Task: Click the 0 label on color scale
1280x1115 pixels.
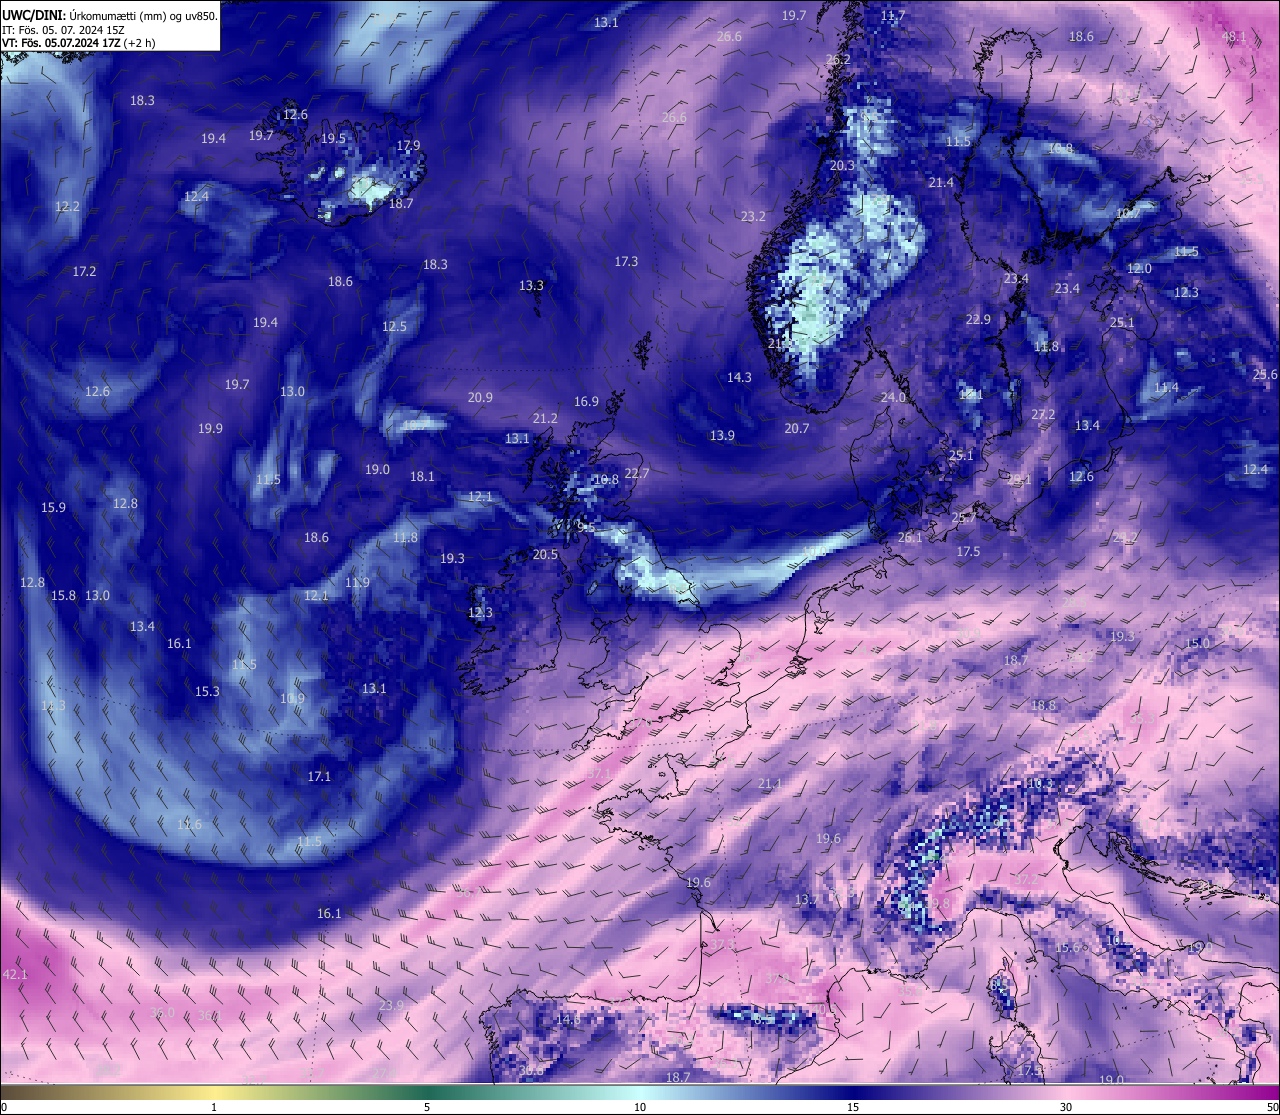Action: [3, 1107]
